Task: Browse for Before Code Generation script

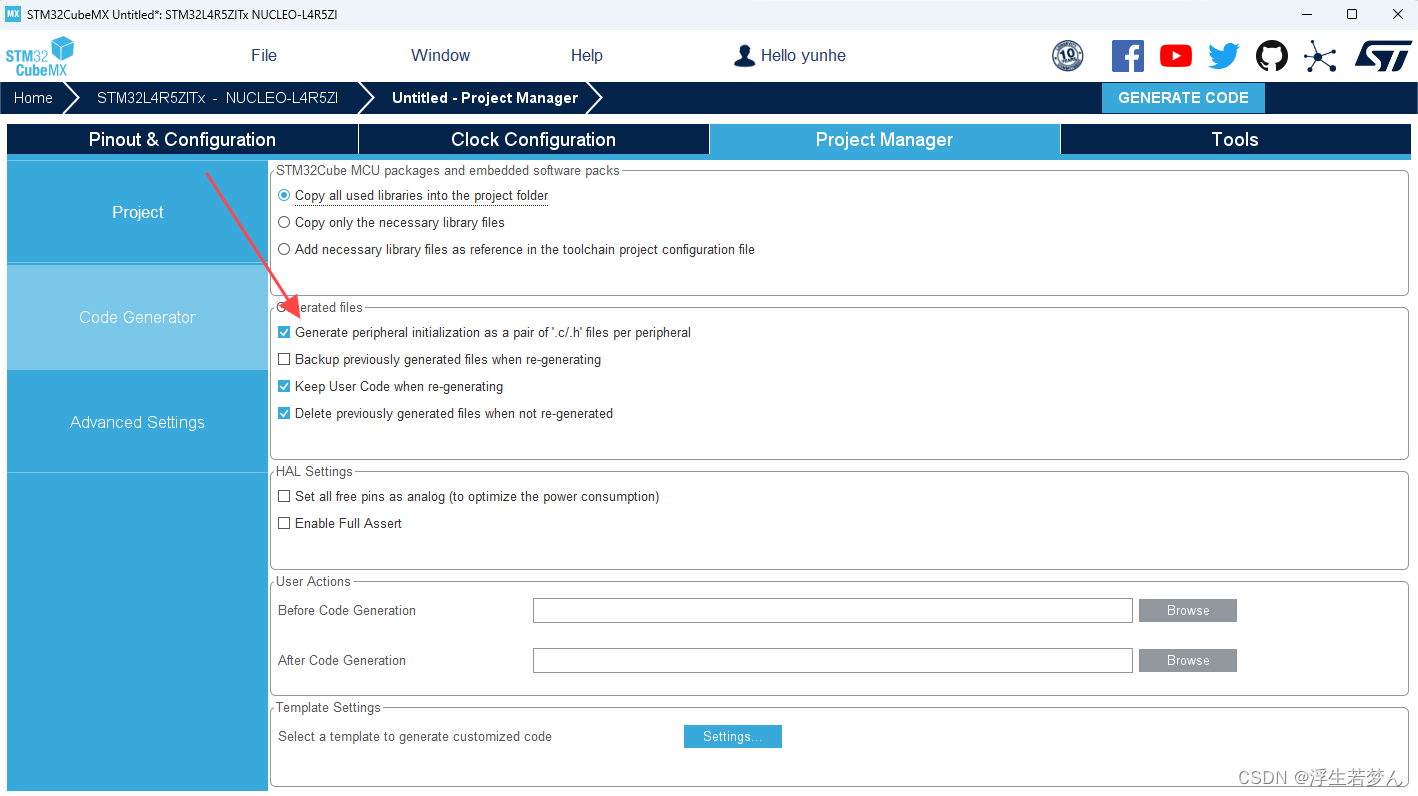Action: pos(1188,611)
